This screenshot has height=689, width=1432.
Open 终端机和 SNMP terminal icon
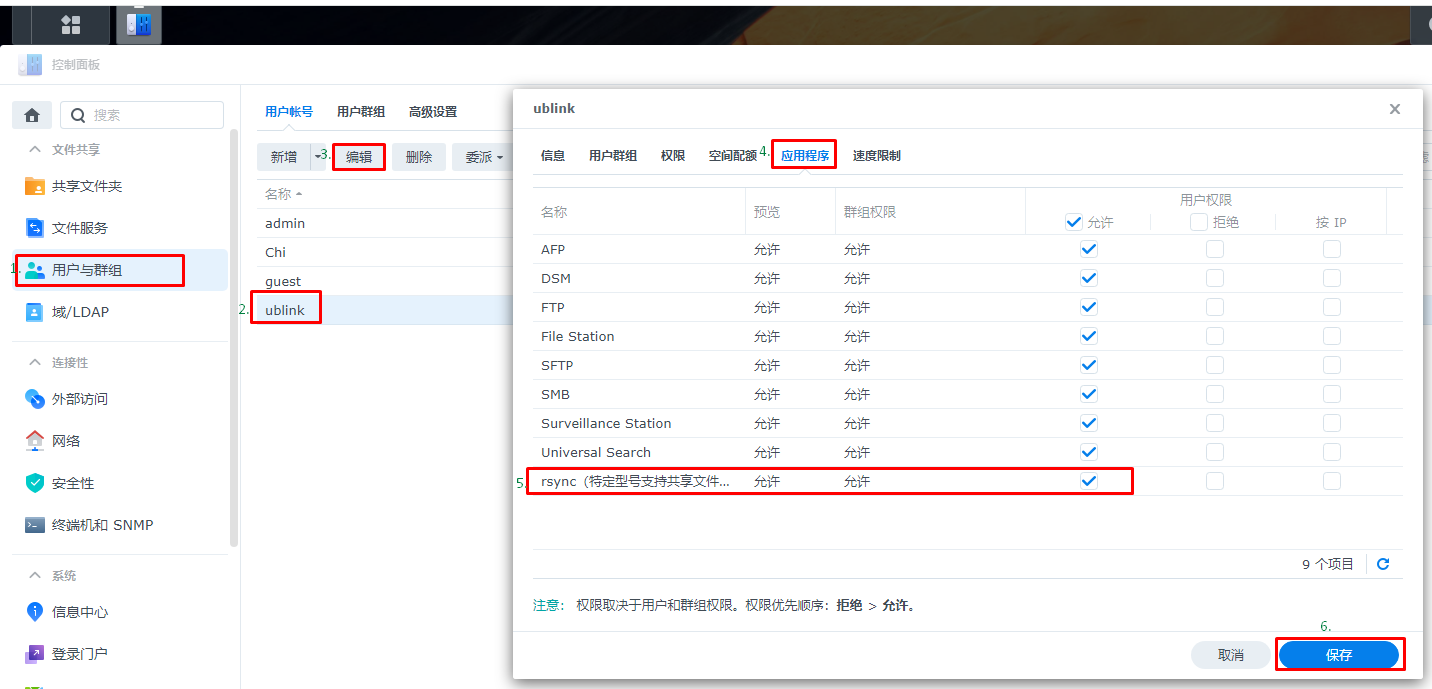tap(35, 525)
